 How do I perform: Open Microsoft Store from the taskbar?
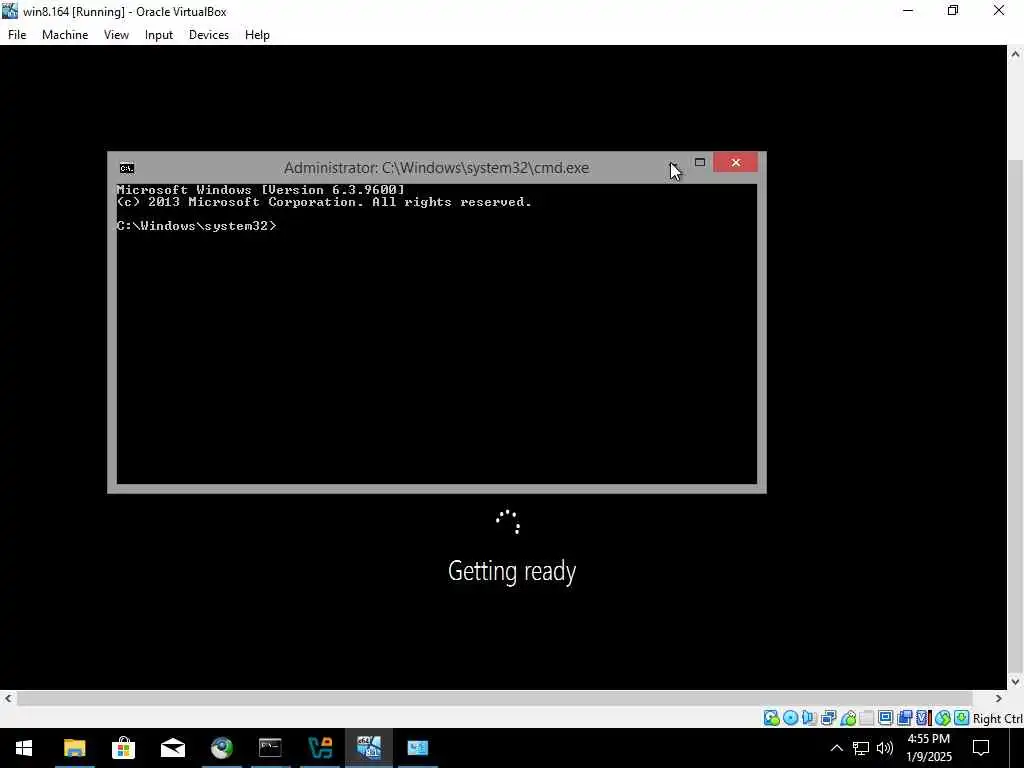(123, 748)
